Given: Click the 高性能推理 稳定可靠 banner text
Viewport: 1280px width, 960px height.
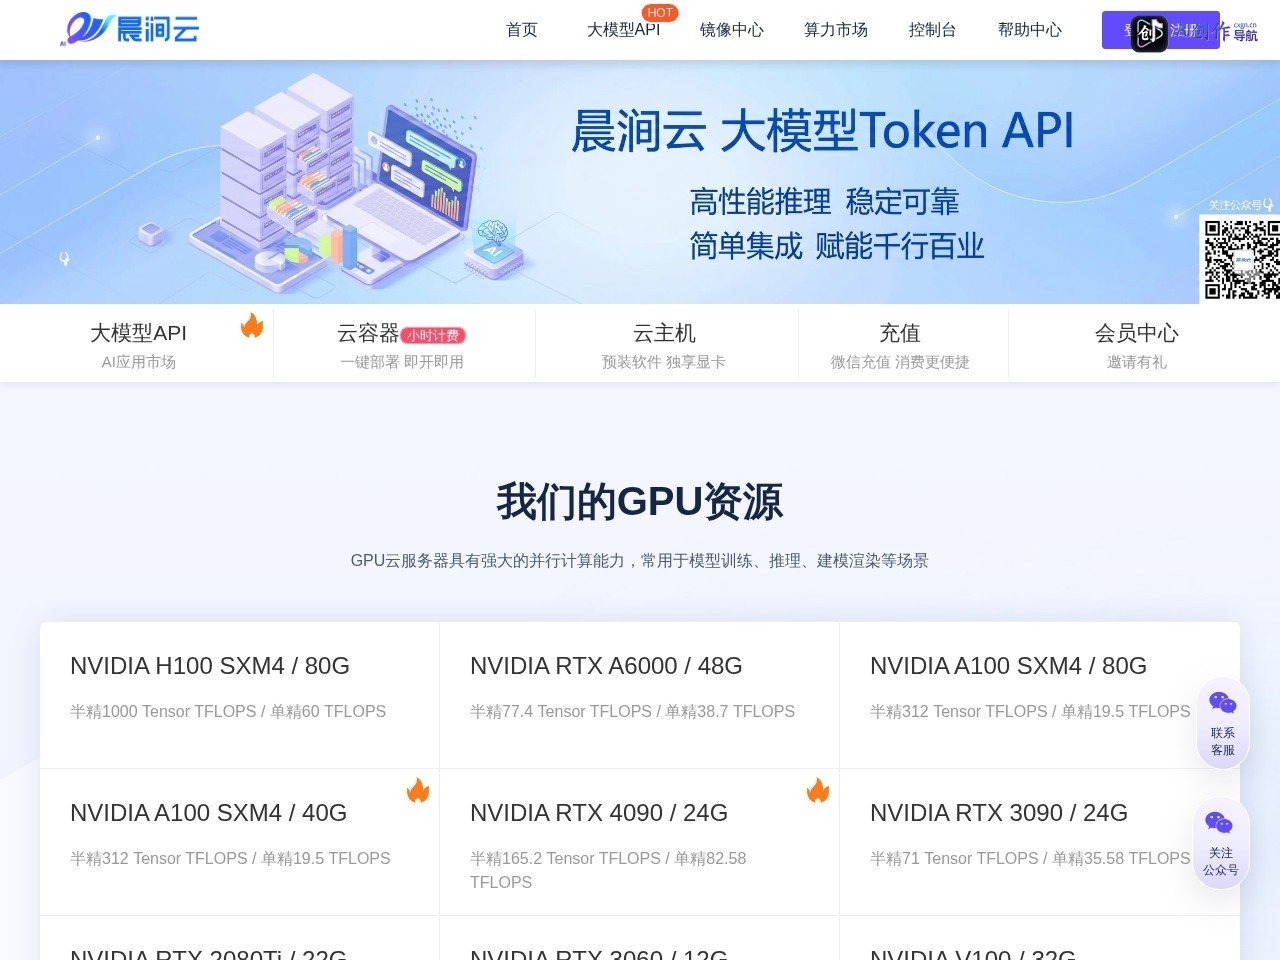Looking at the screenshot, I should coord(824,202).
